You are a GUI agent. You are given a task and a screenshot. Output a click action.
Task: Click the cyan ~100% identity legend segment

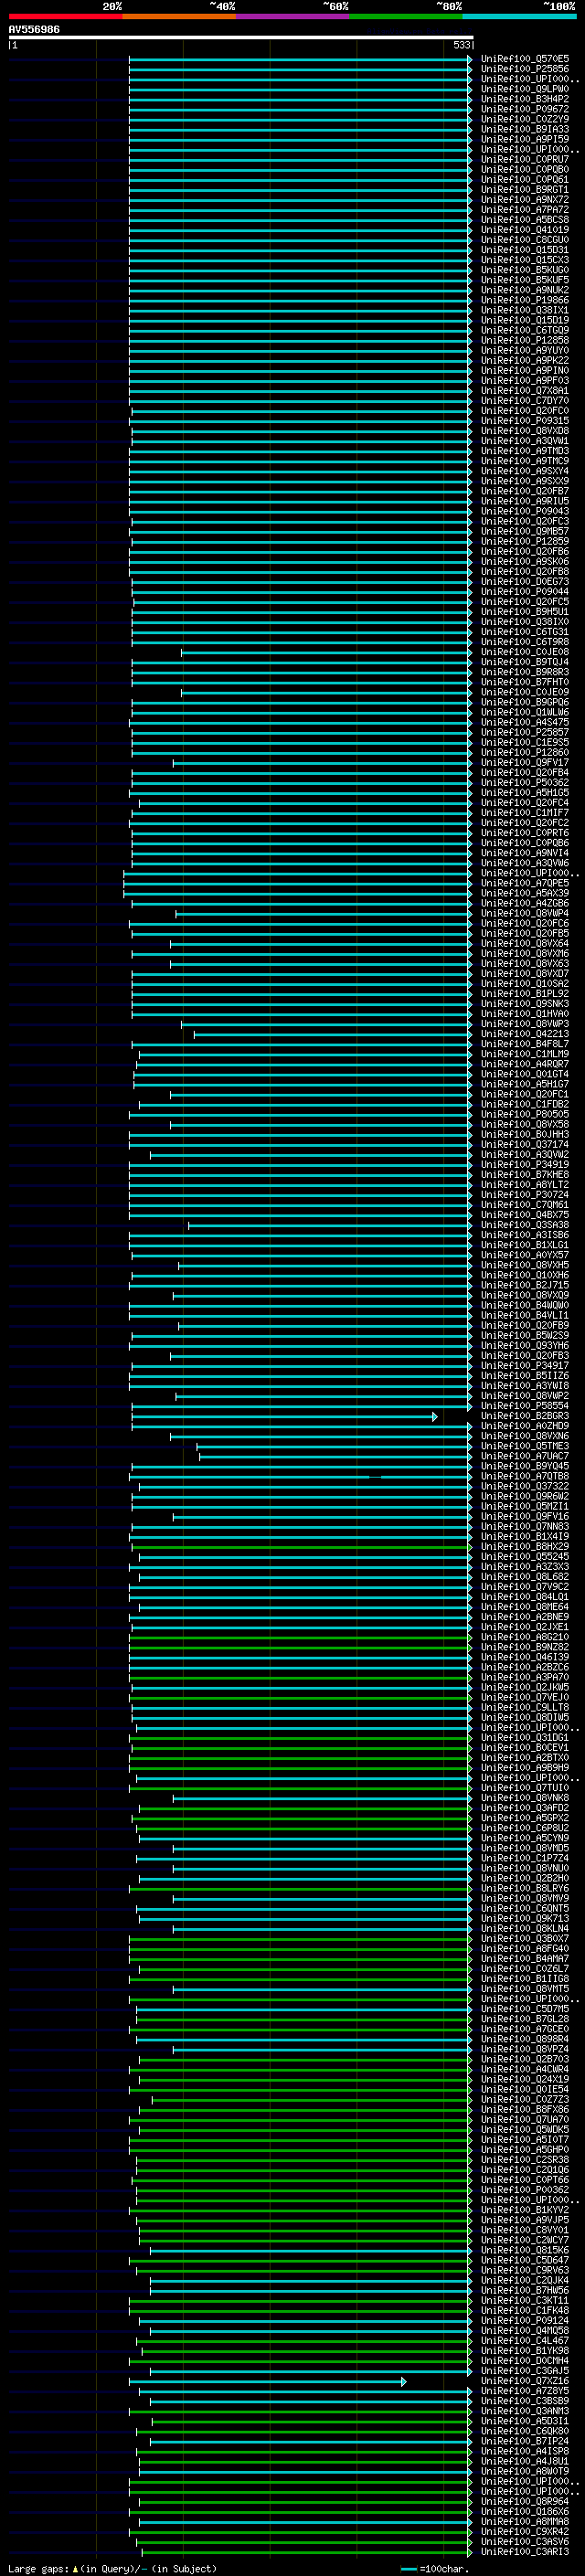[520, 16]
